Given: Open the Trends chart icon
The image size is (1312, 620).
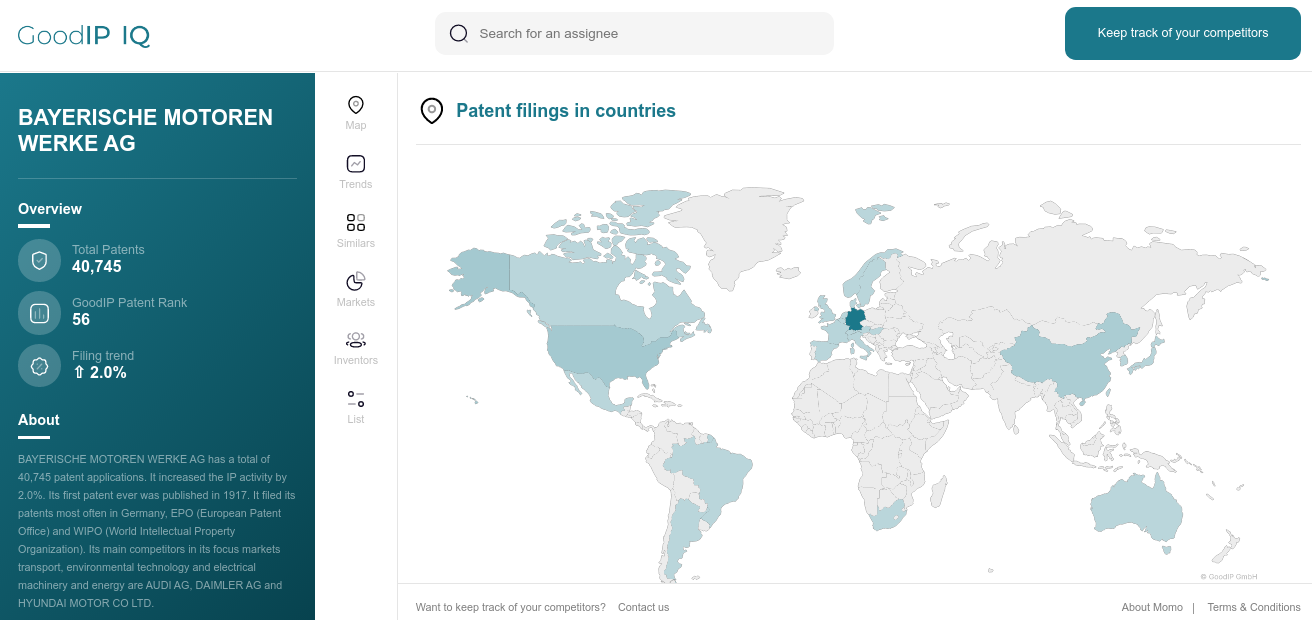Looking at the screenshot, I should point(355,164).
